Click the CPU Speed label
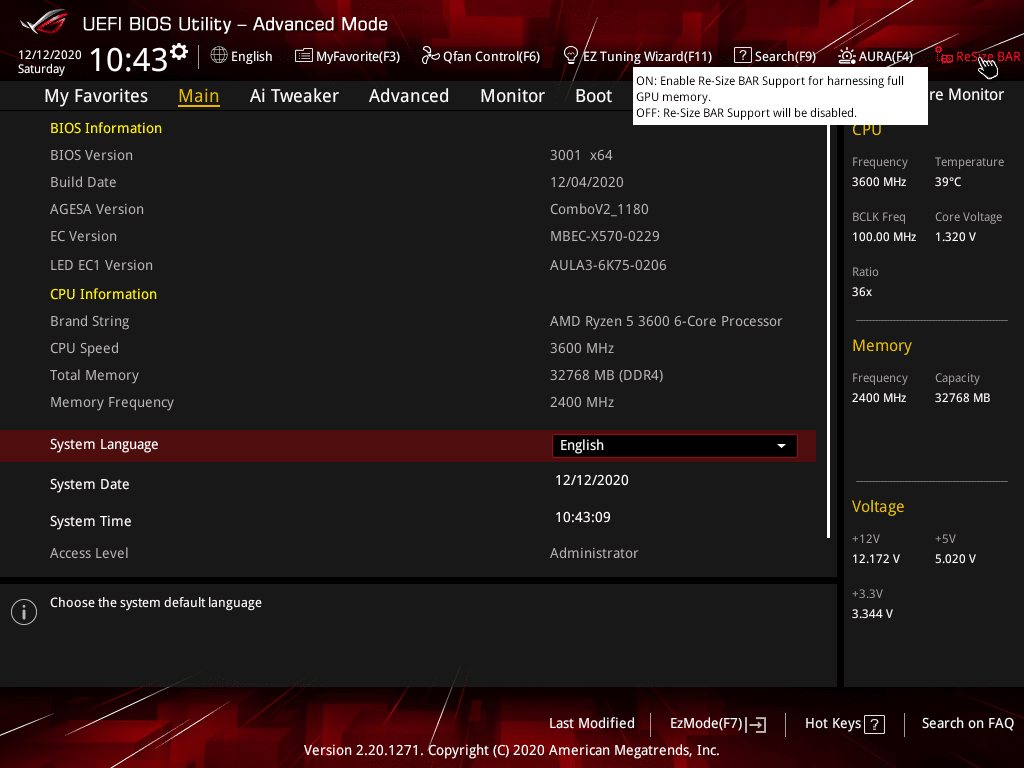Viewport: 1024px width, 768px height. (84, 349)
